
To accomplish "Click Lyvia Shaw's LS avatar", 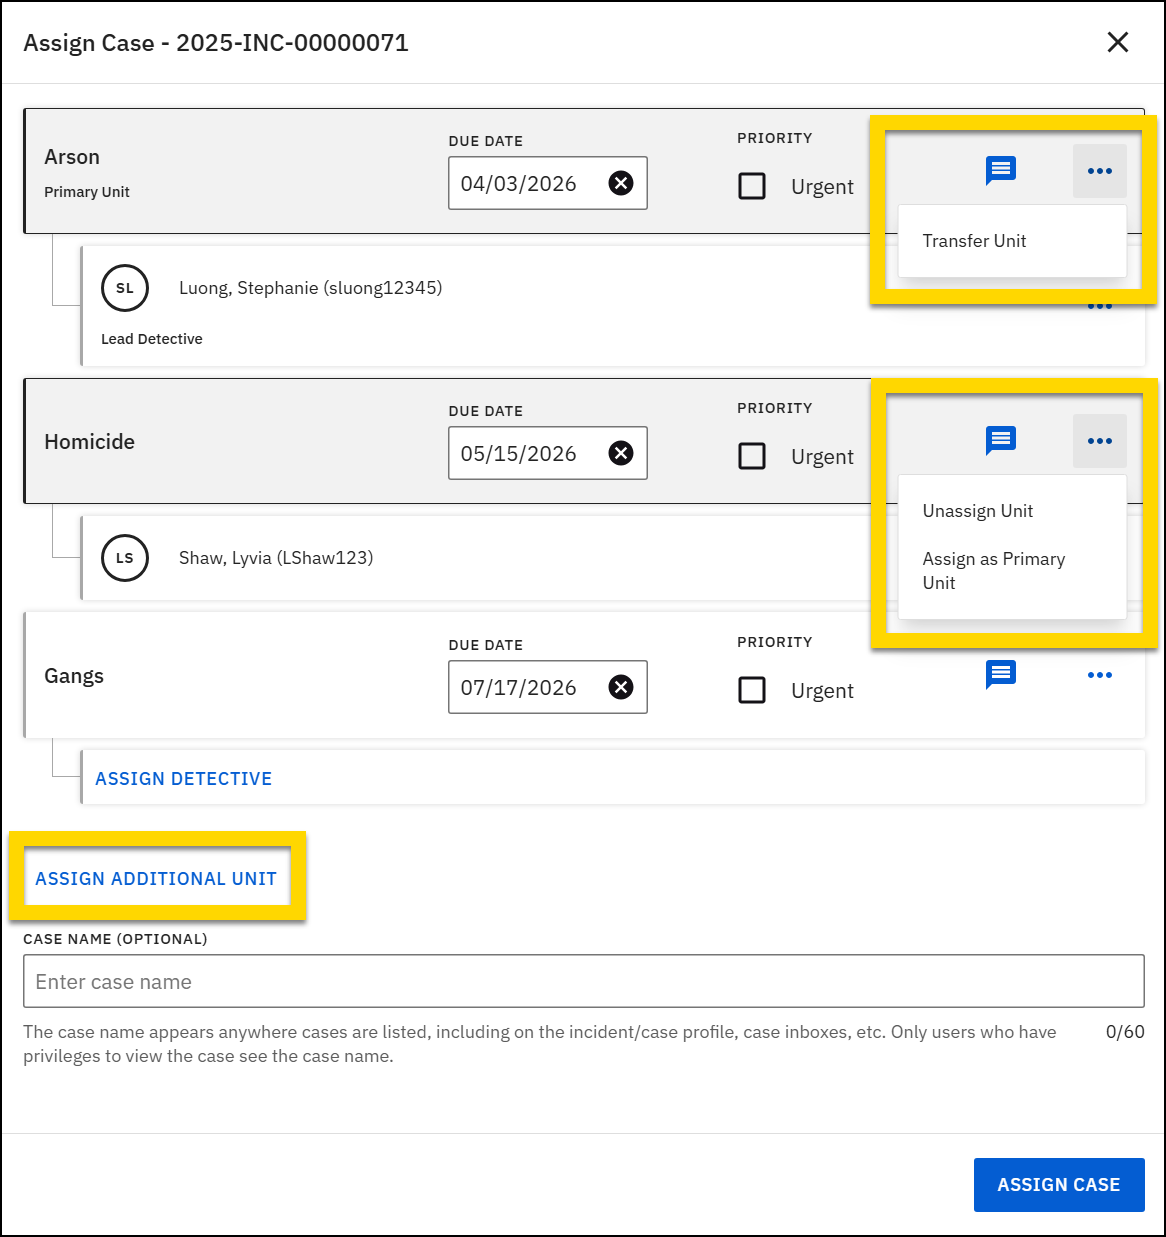I will click(124, 558).
